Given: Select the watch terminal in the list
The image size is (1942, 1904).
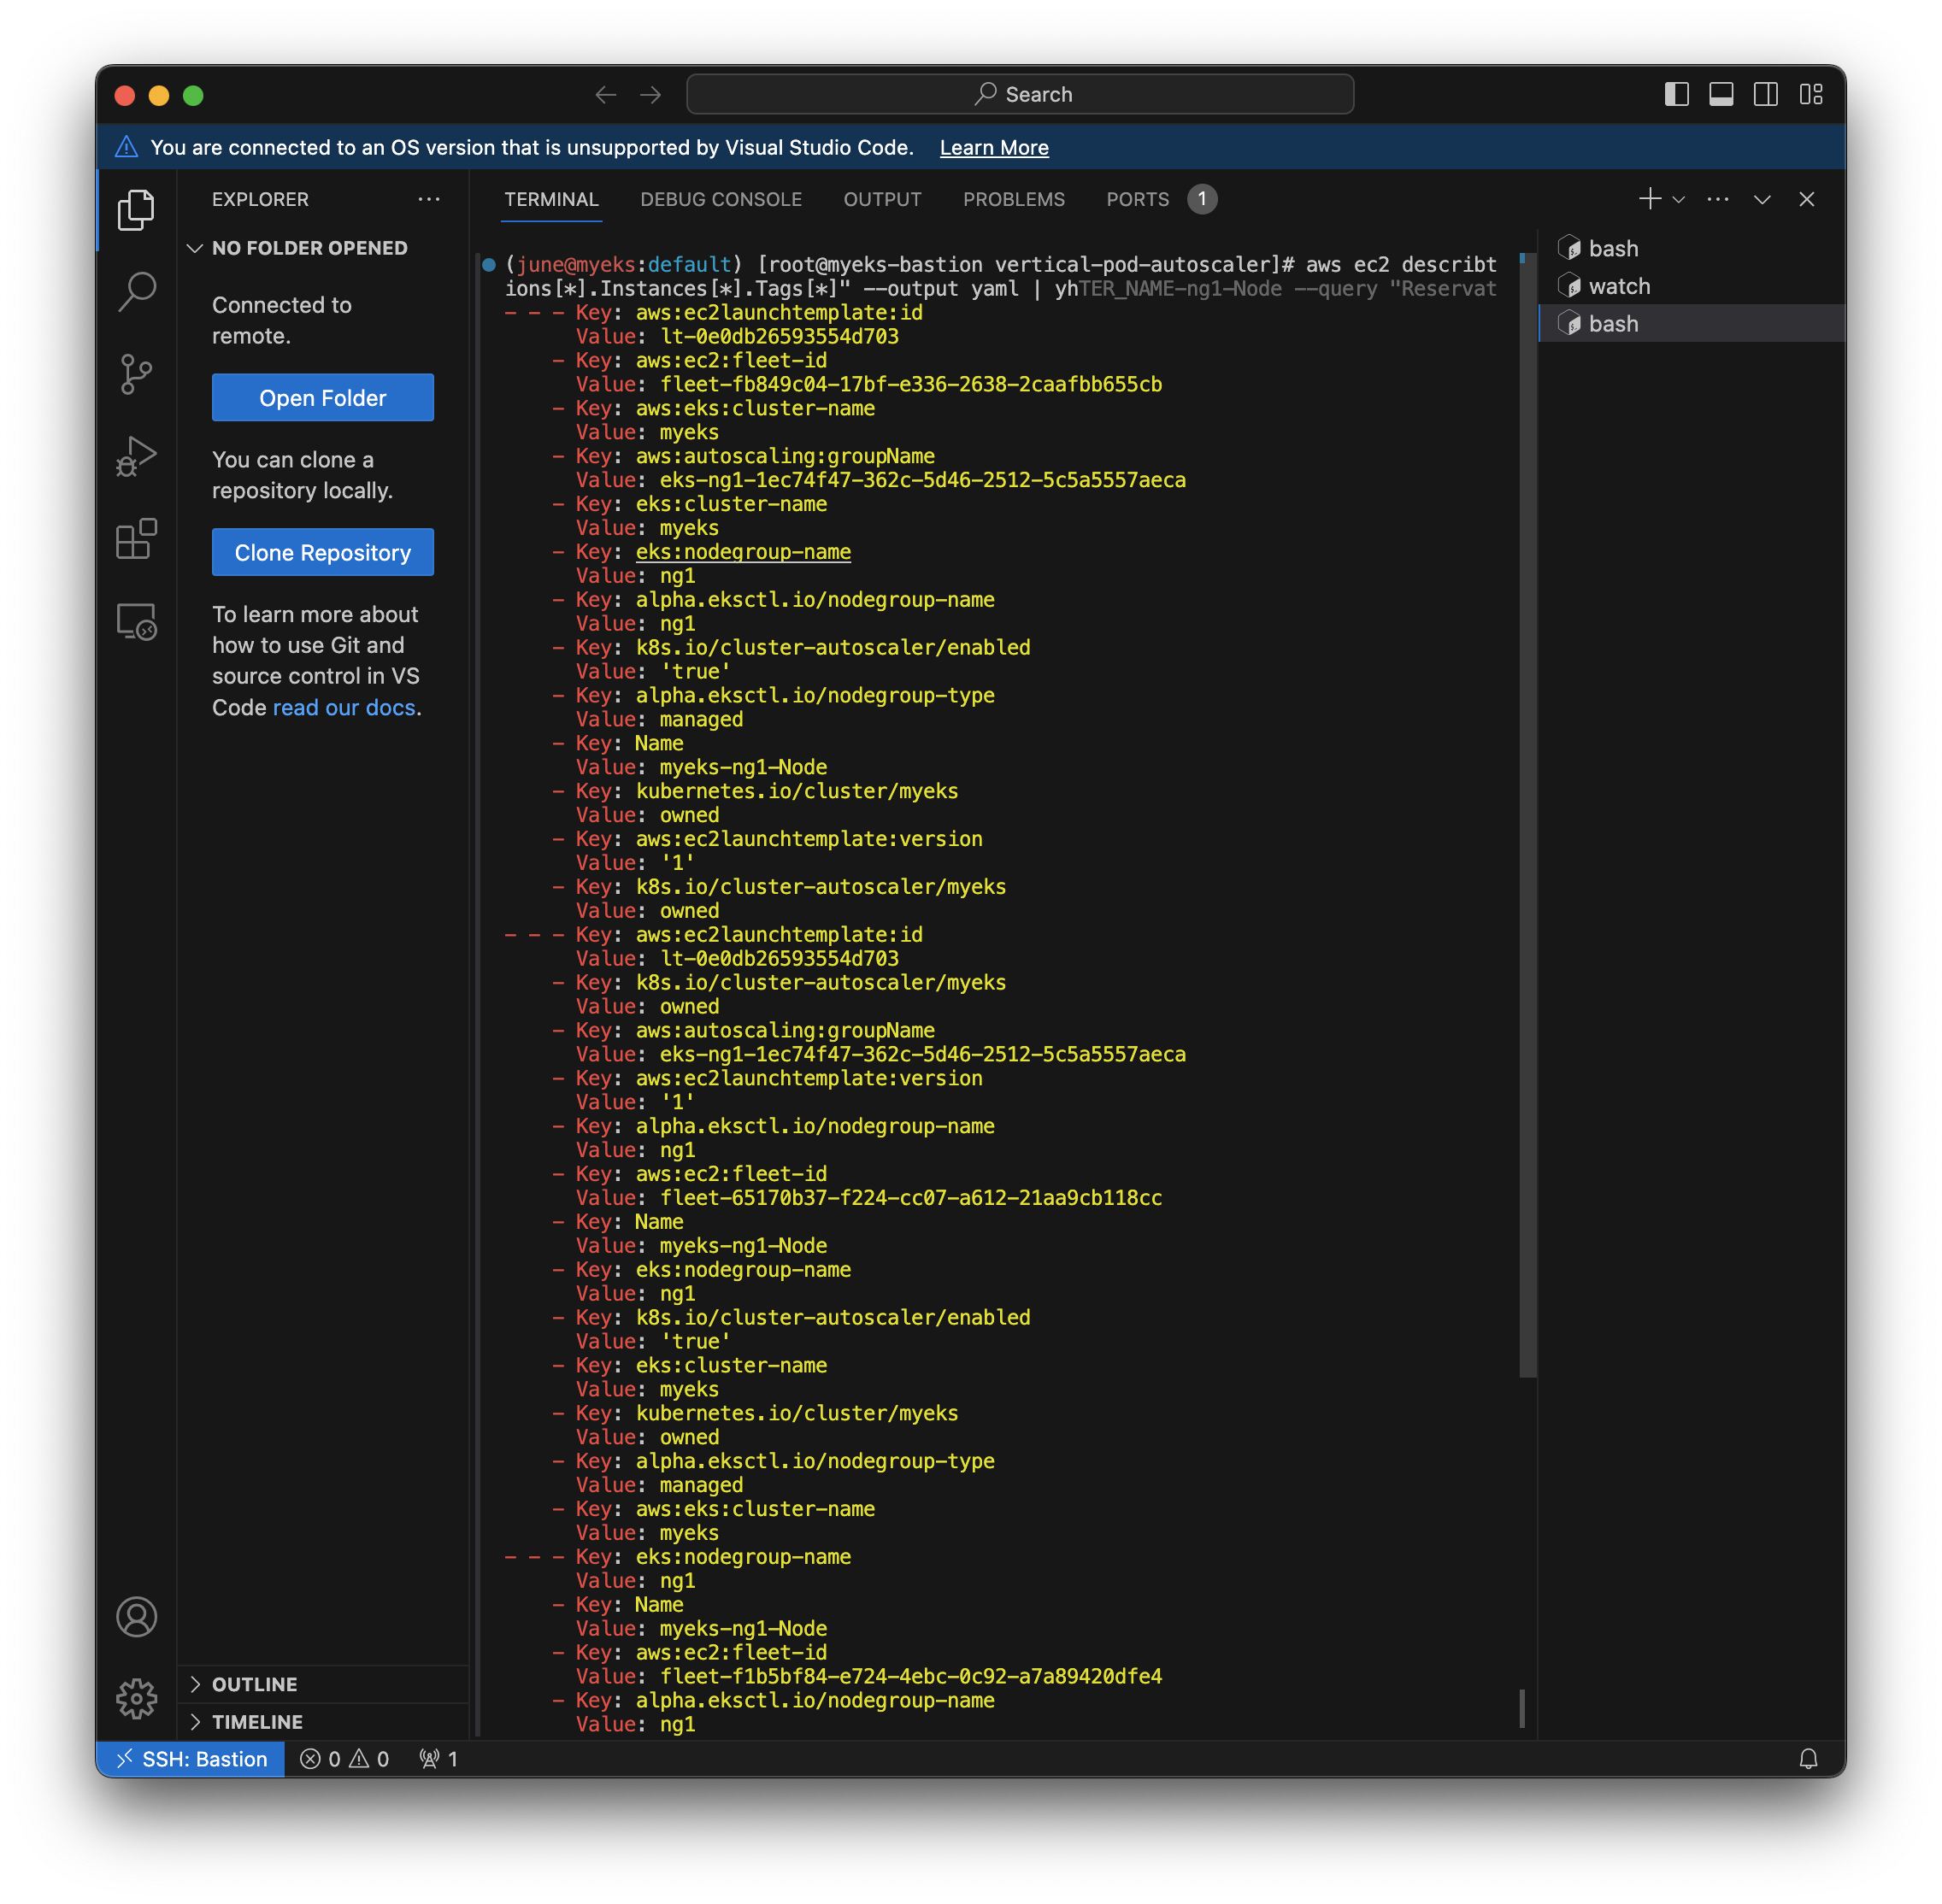Looking at the screenshot, I should pyautogui.click(x=1619, y=287).
